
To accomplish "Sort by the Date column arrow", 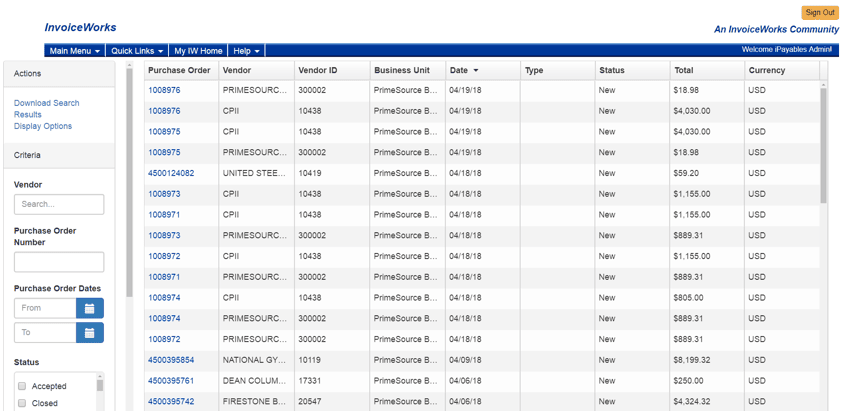I will click(x=476, y=71).
